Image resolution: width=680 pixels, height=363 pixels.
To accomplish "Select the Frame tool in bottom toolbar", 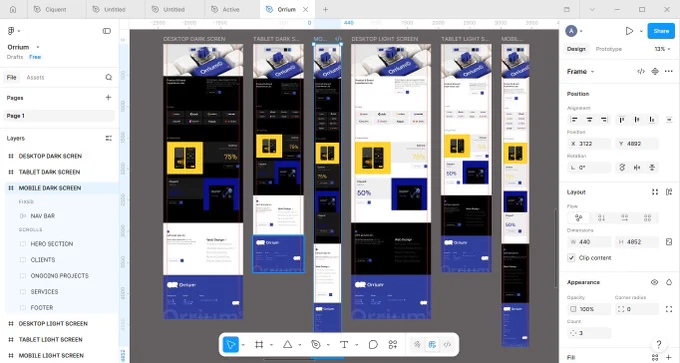I will click(x=259, y=345).
